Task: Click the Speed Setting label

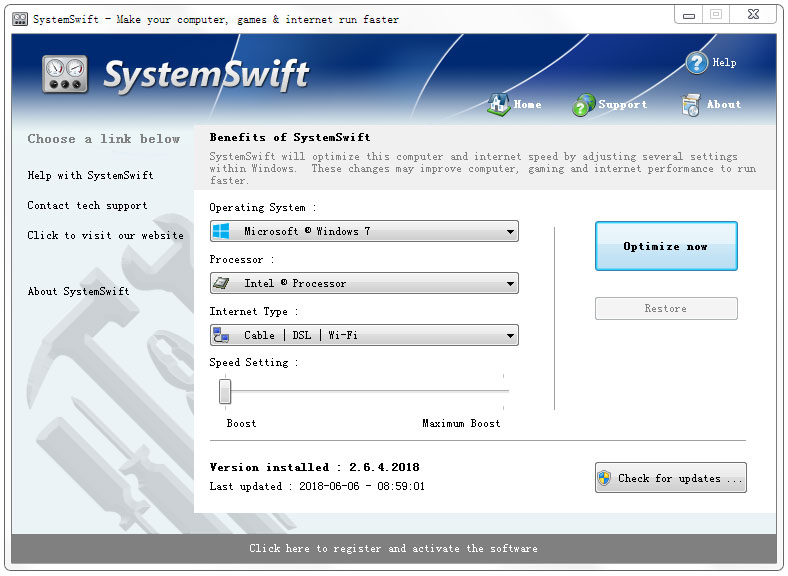Action: click(x=254, y=362)
